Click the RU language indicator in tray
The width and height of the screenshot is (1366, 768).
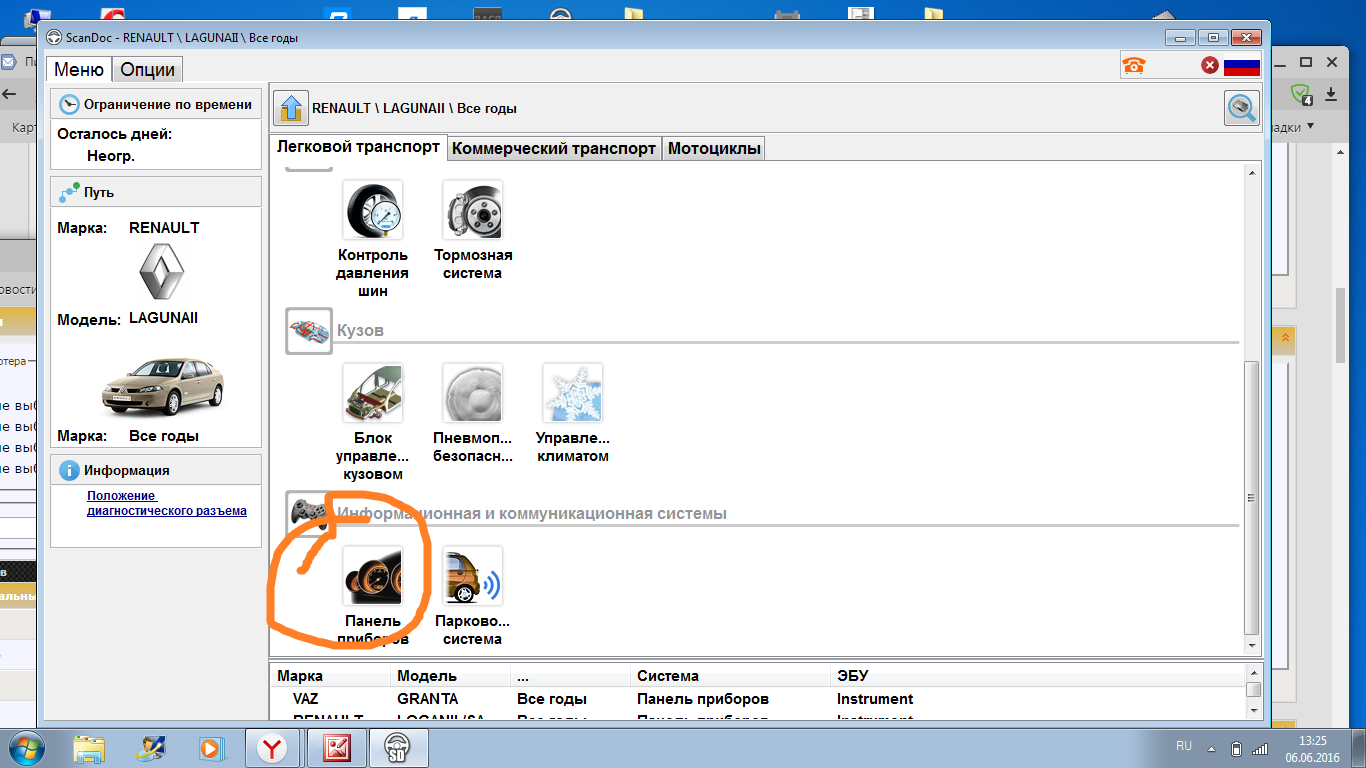[x=1183, y=746]
